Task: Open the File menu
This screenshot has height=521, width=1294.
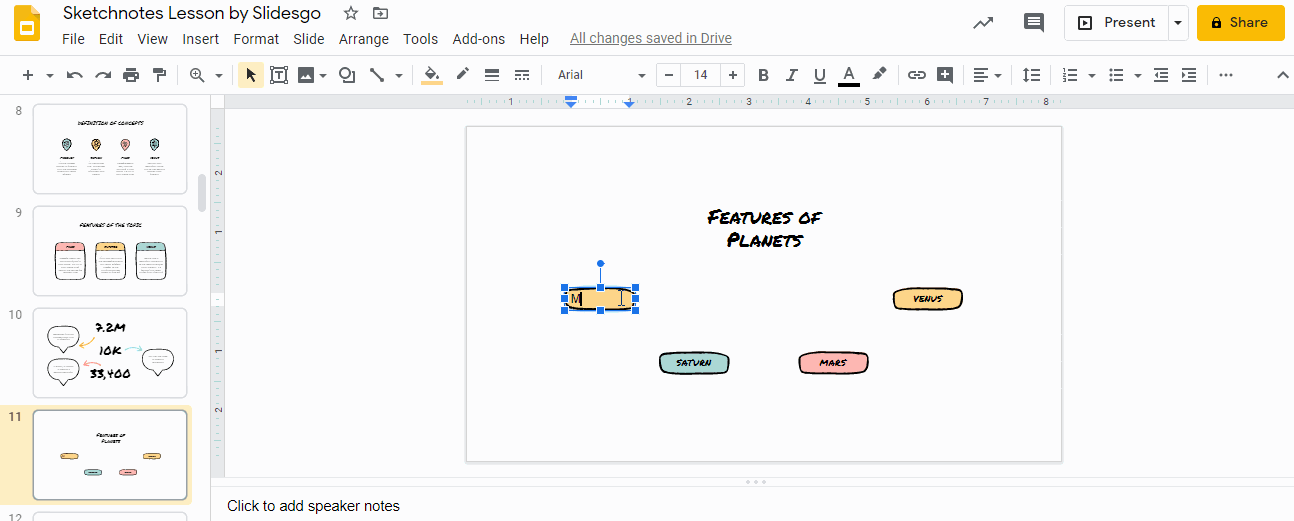Action: tap(73, 39)
